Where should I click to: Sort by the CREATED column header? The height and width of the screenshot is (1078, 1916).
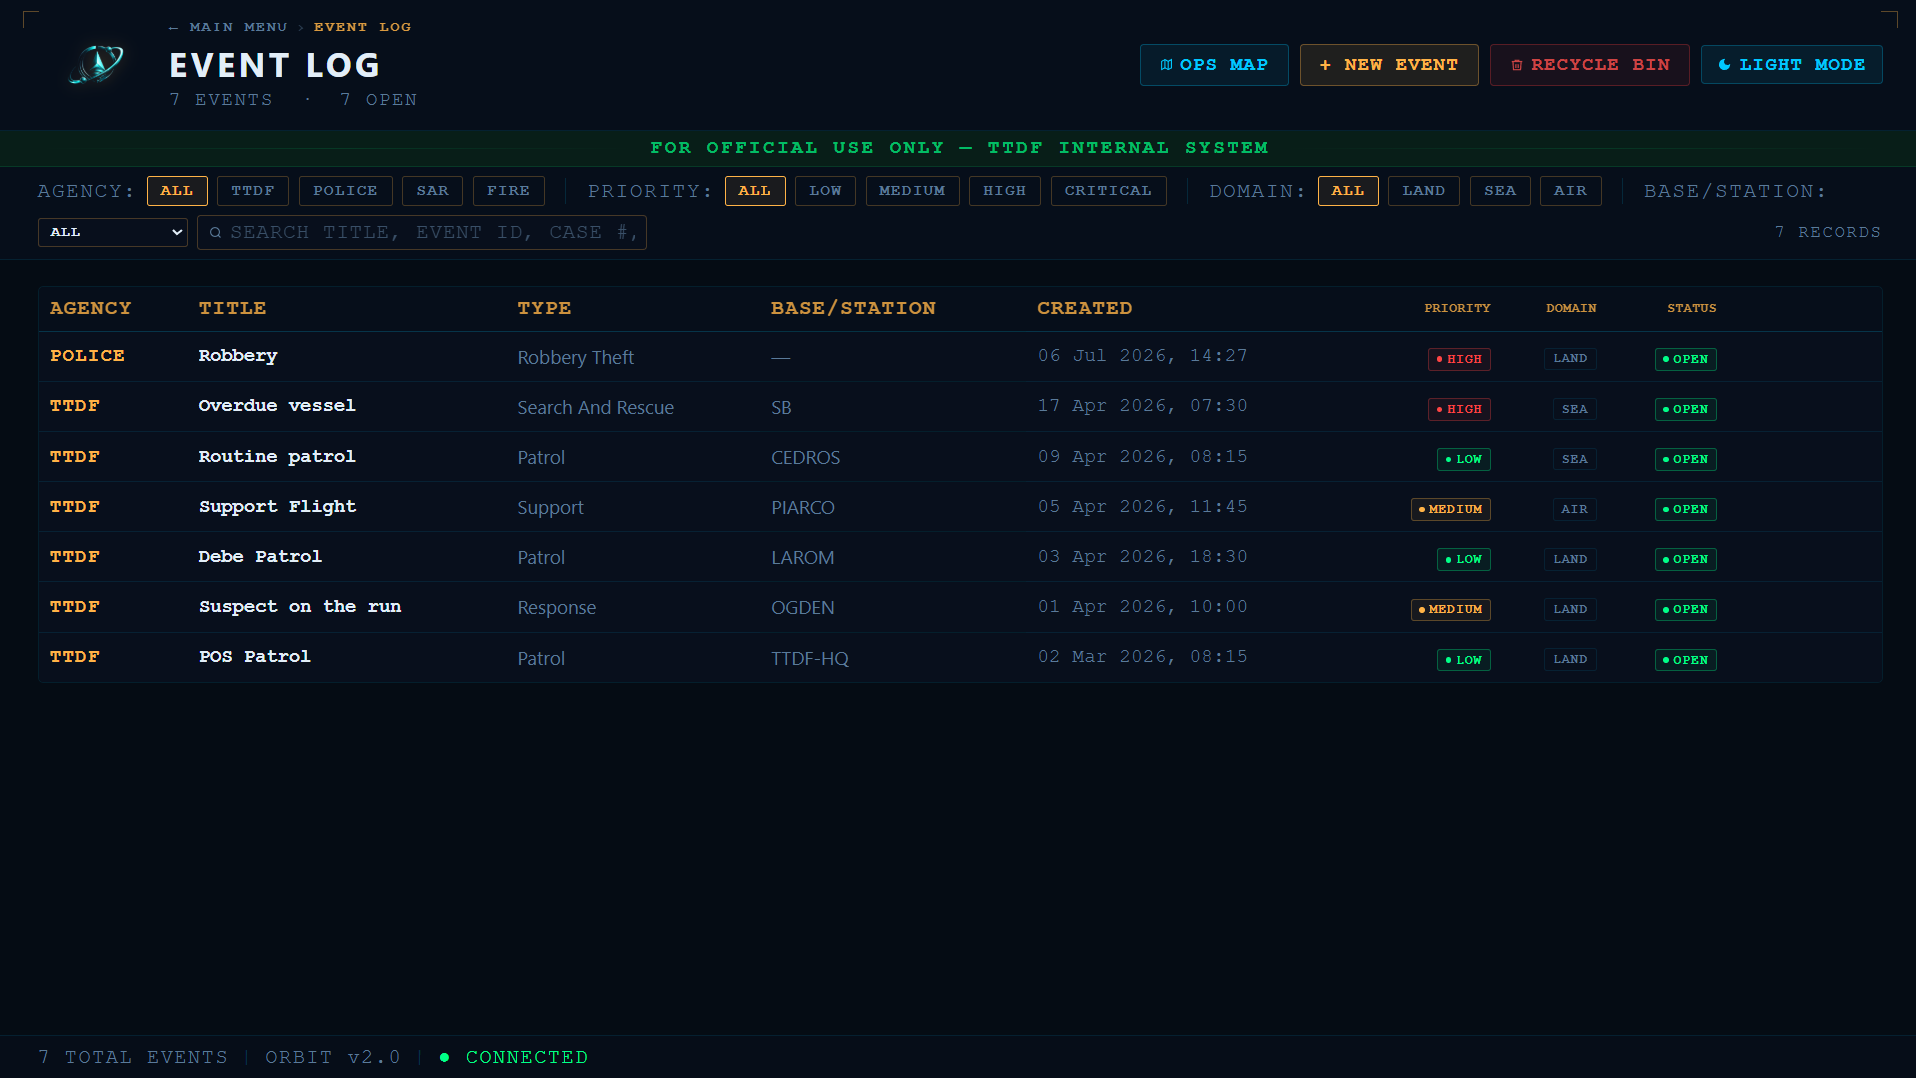click(x=1085, y=308)
